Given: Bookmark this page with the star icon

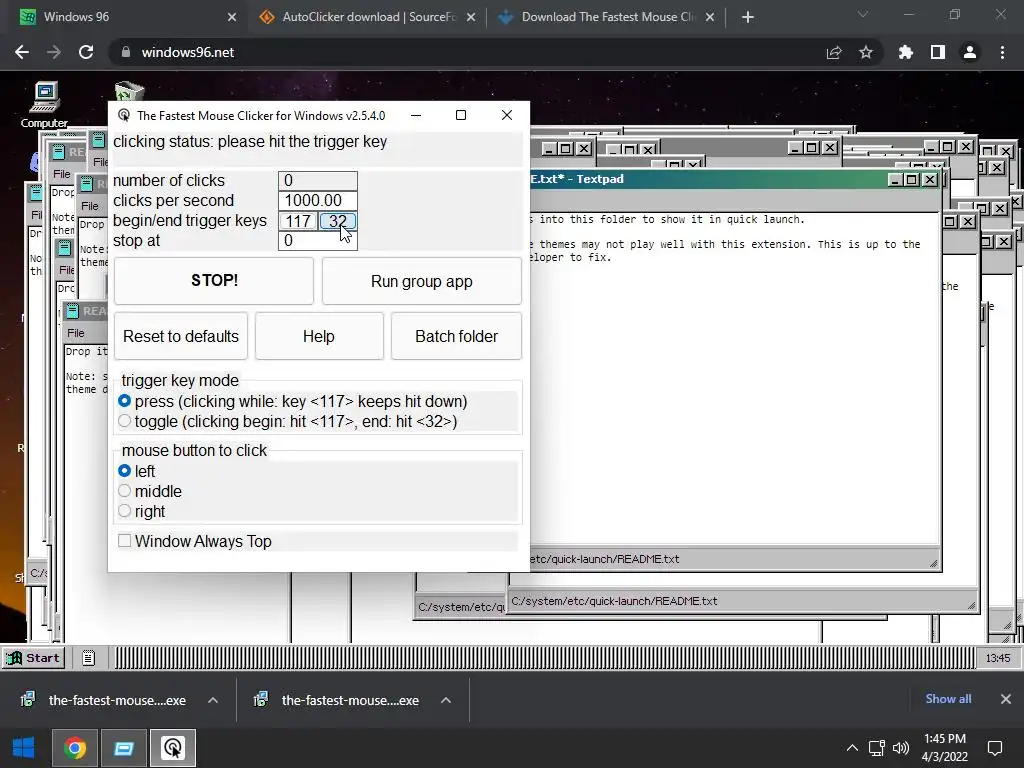Looking at the screenshot, I should 866,52.
